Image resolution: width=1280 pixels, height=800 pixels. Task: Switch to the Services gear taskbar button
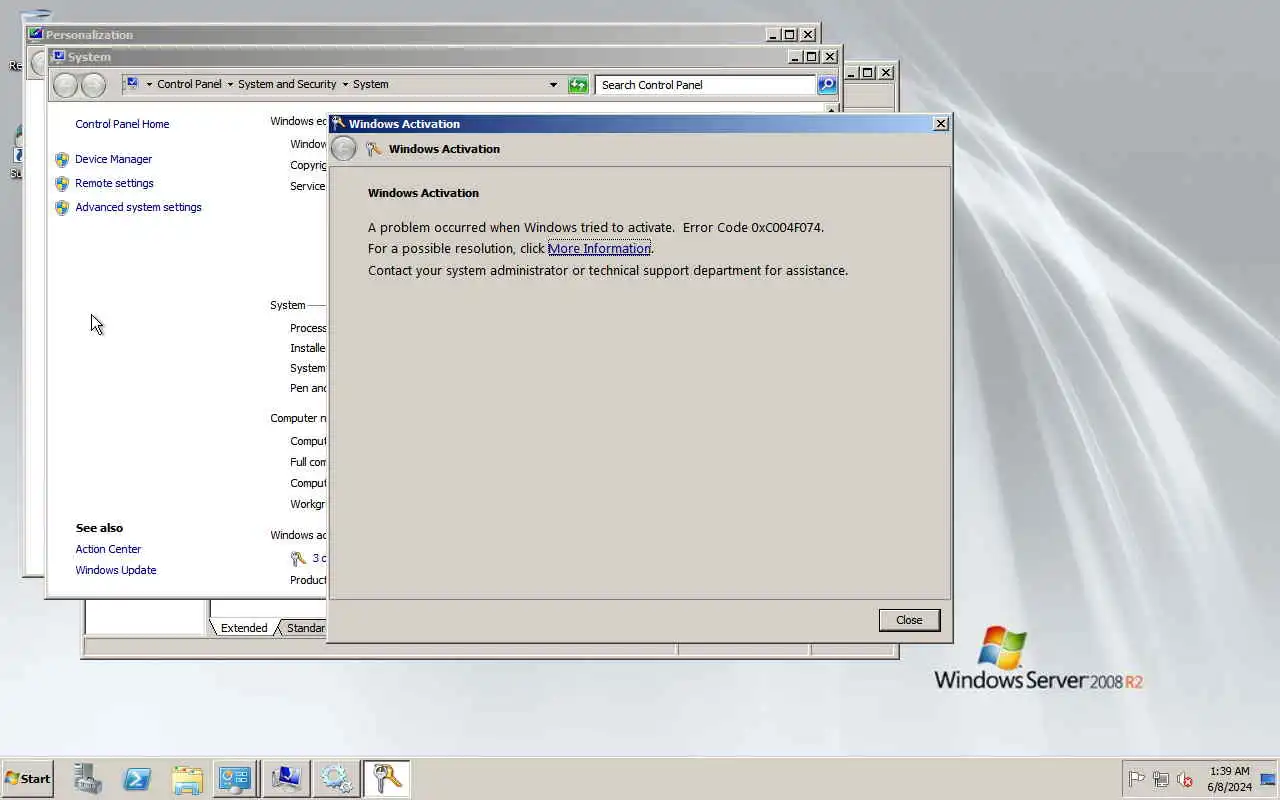coord(336,778)
